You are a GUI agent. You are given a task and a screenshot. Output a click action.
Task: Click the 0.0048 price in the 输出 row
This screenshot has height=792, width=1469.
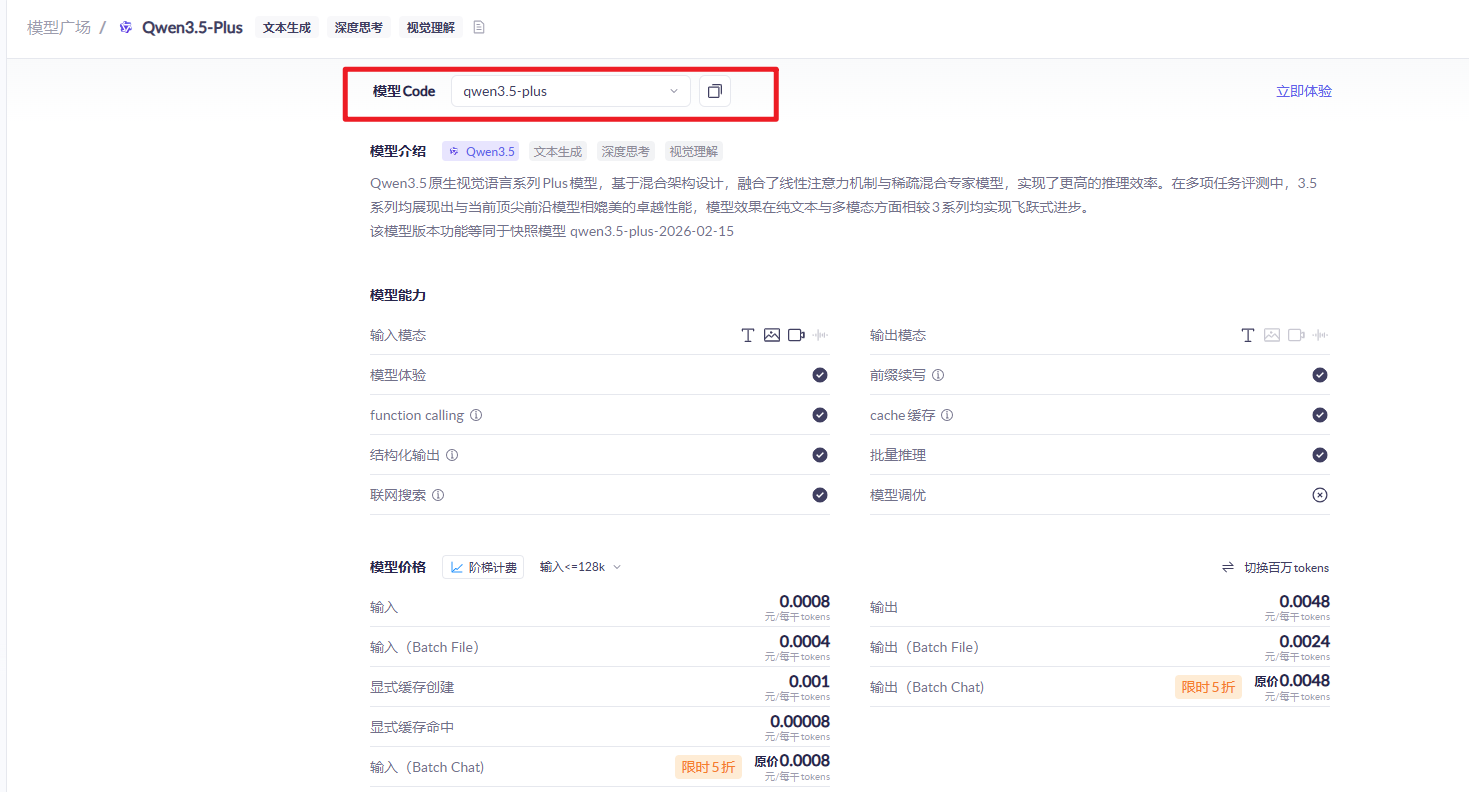pos(1305,601)
